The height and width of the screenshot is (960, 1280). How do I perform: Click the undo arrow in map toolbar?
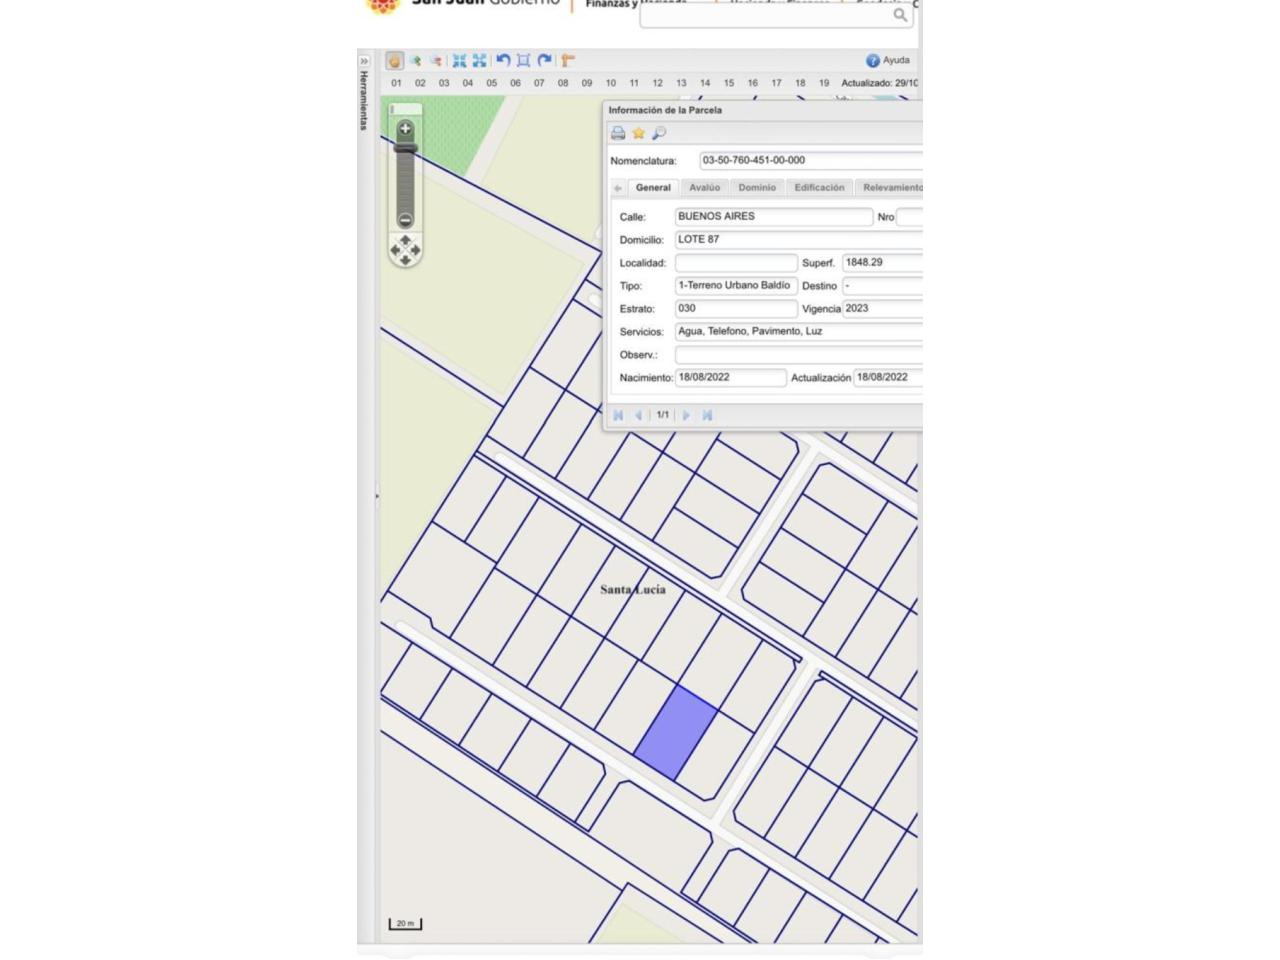(x=503, y=61)
